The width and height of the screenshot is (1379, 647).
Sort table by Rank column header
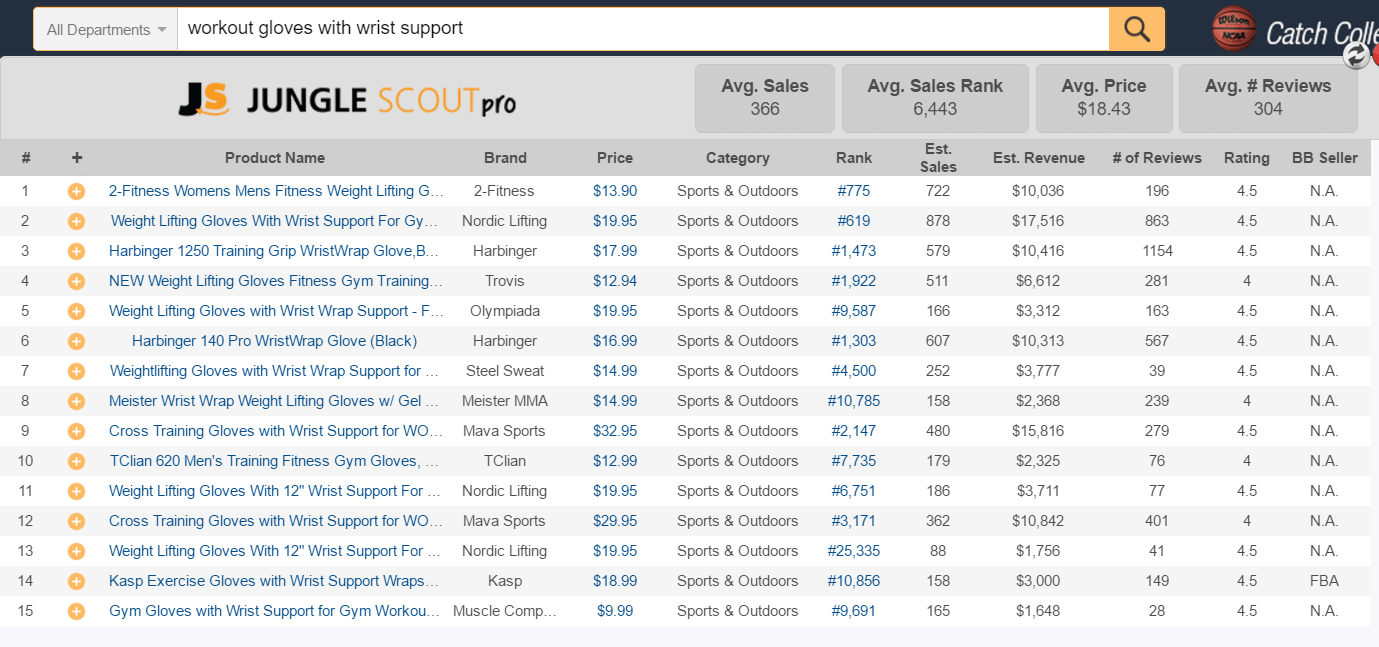[854, 158]
